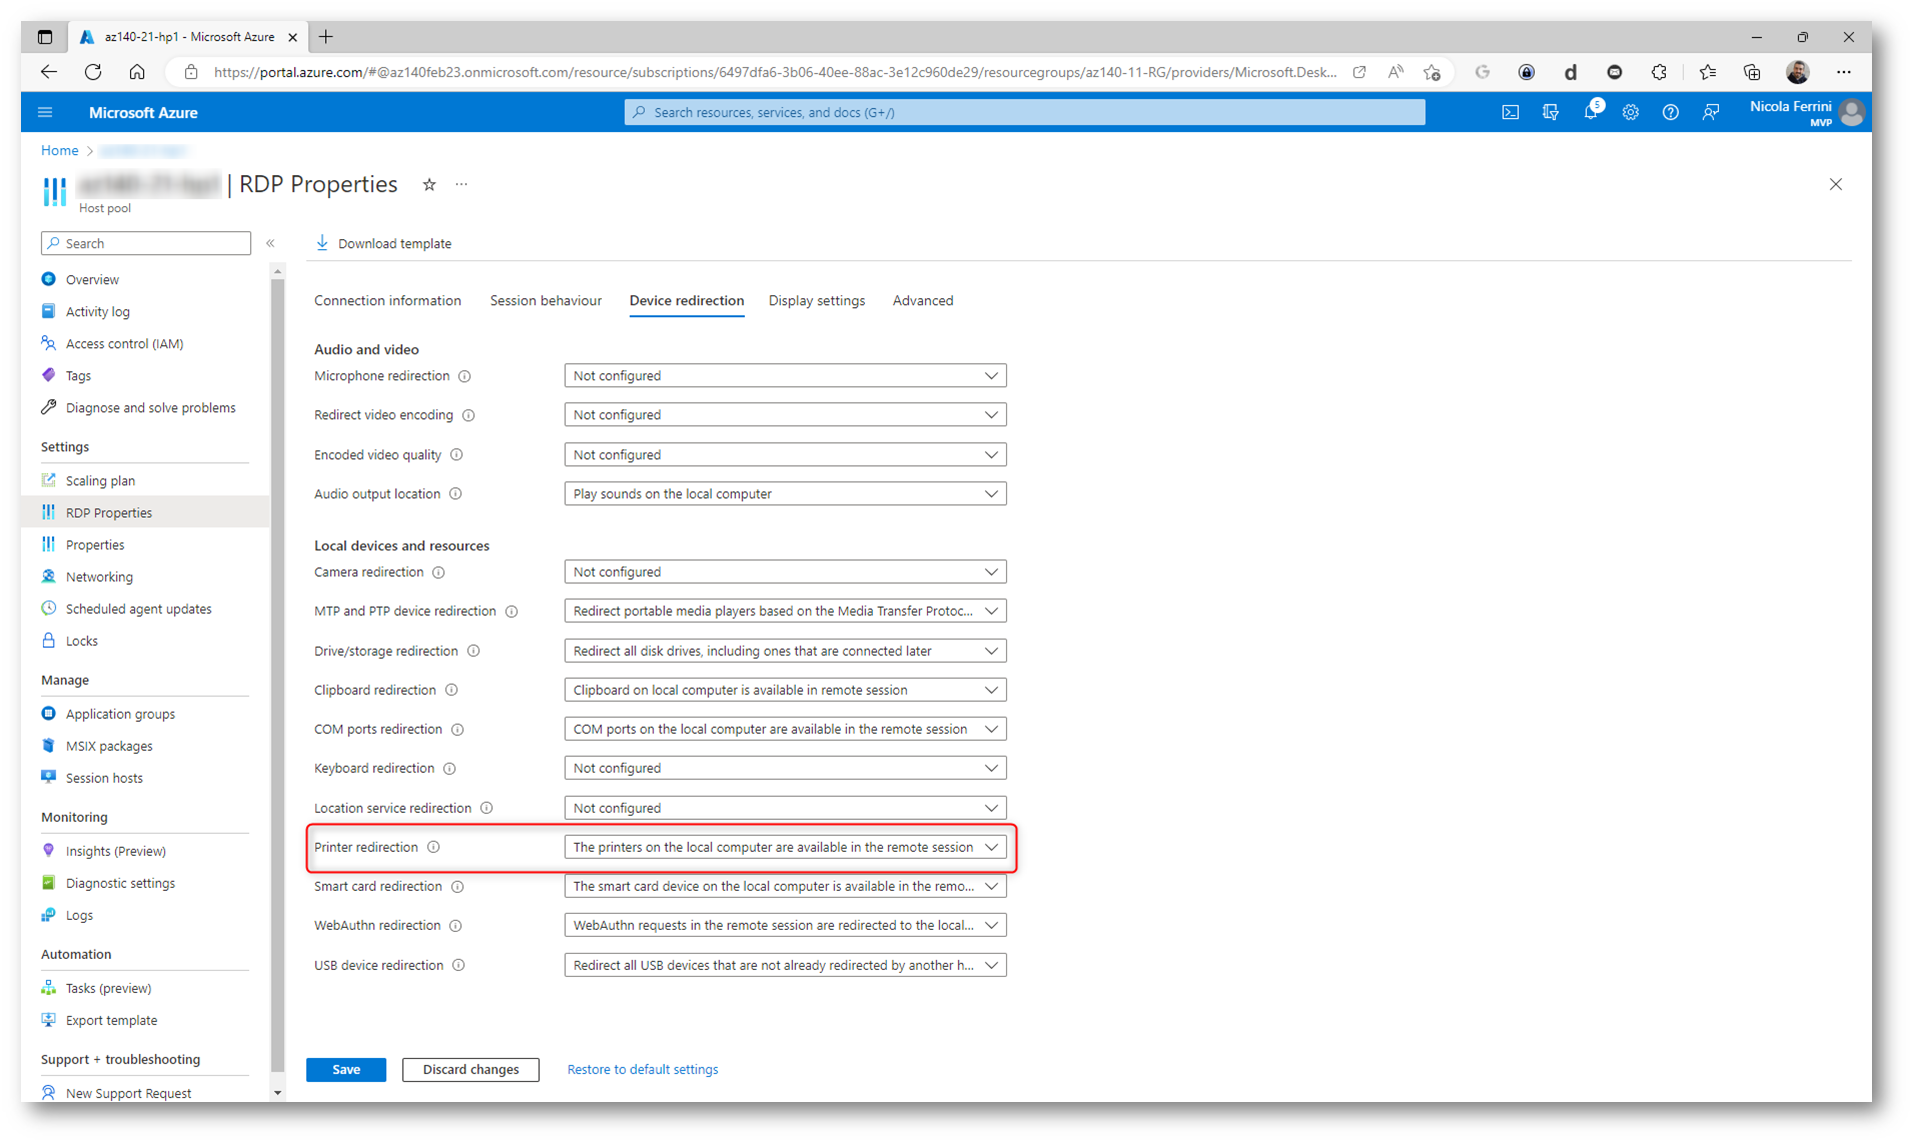
Task: Focus the Search resources, services, and docs box
Action: click(x=1025, y=112)
